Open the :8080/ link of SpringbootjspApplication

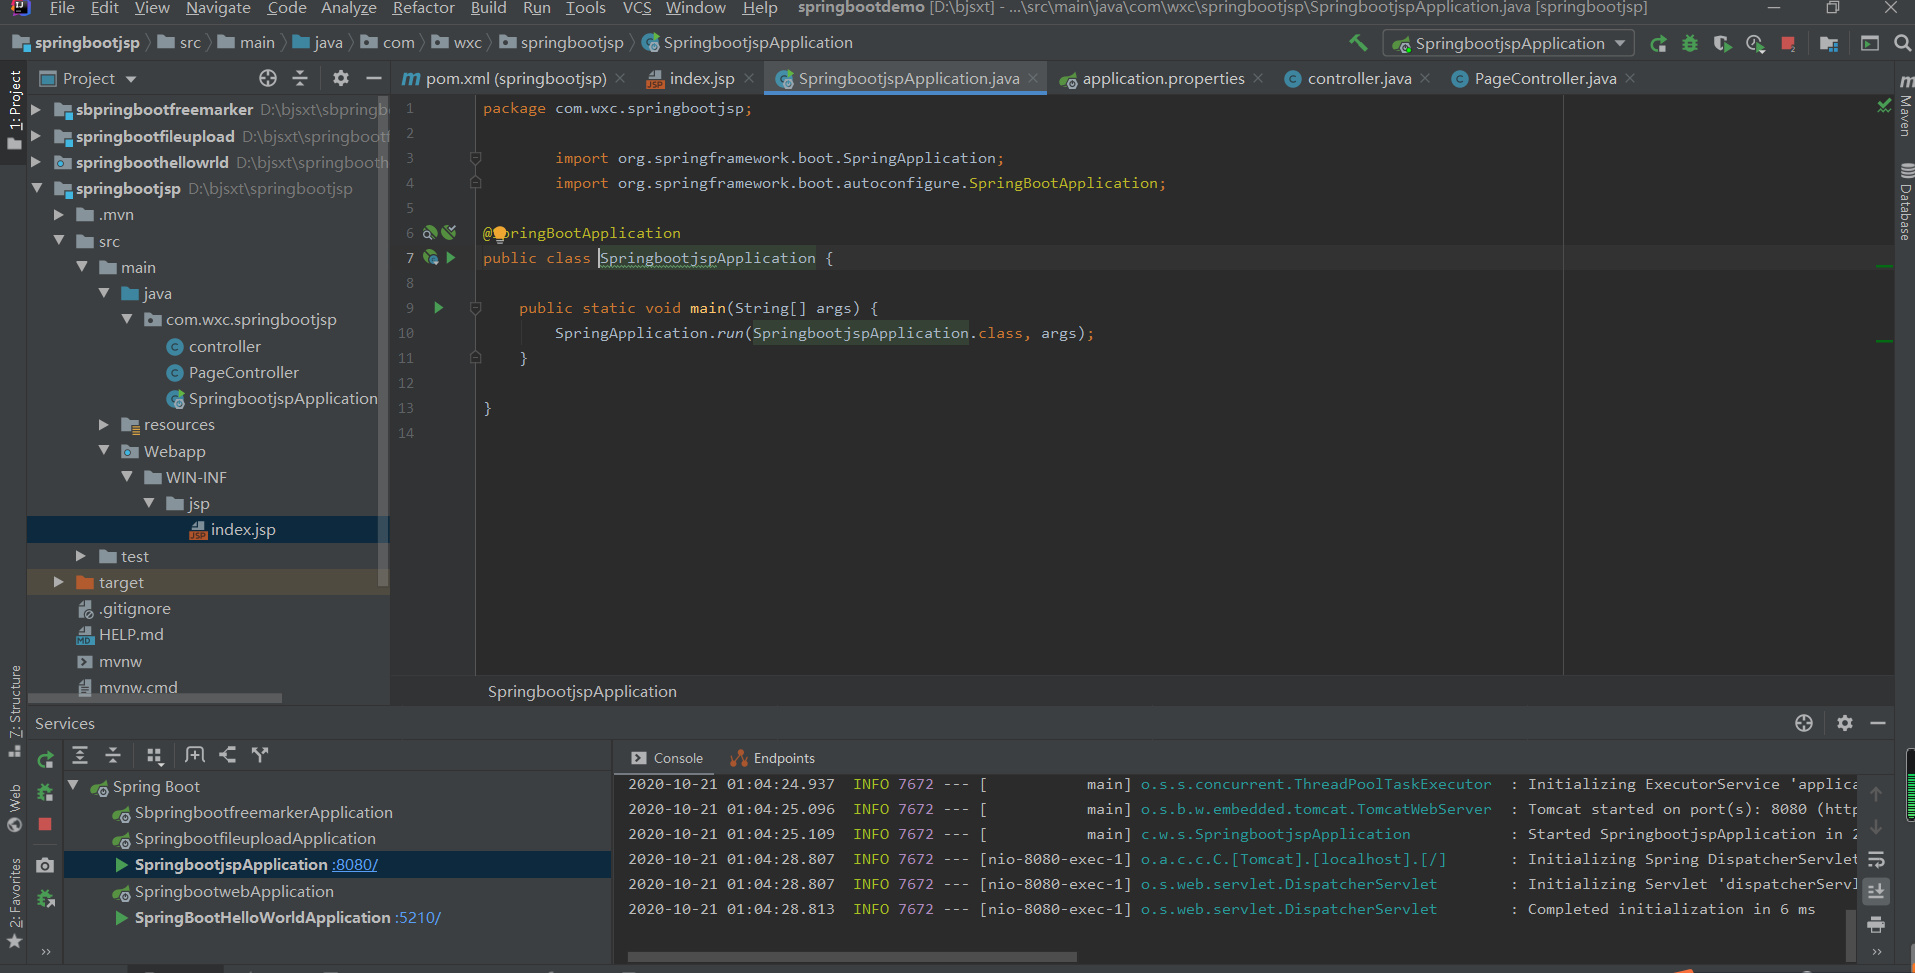coord(355,865)
